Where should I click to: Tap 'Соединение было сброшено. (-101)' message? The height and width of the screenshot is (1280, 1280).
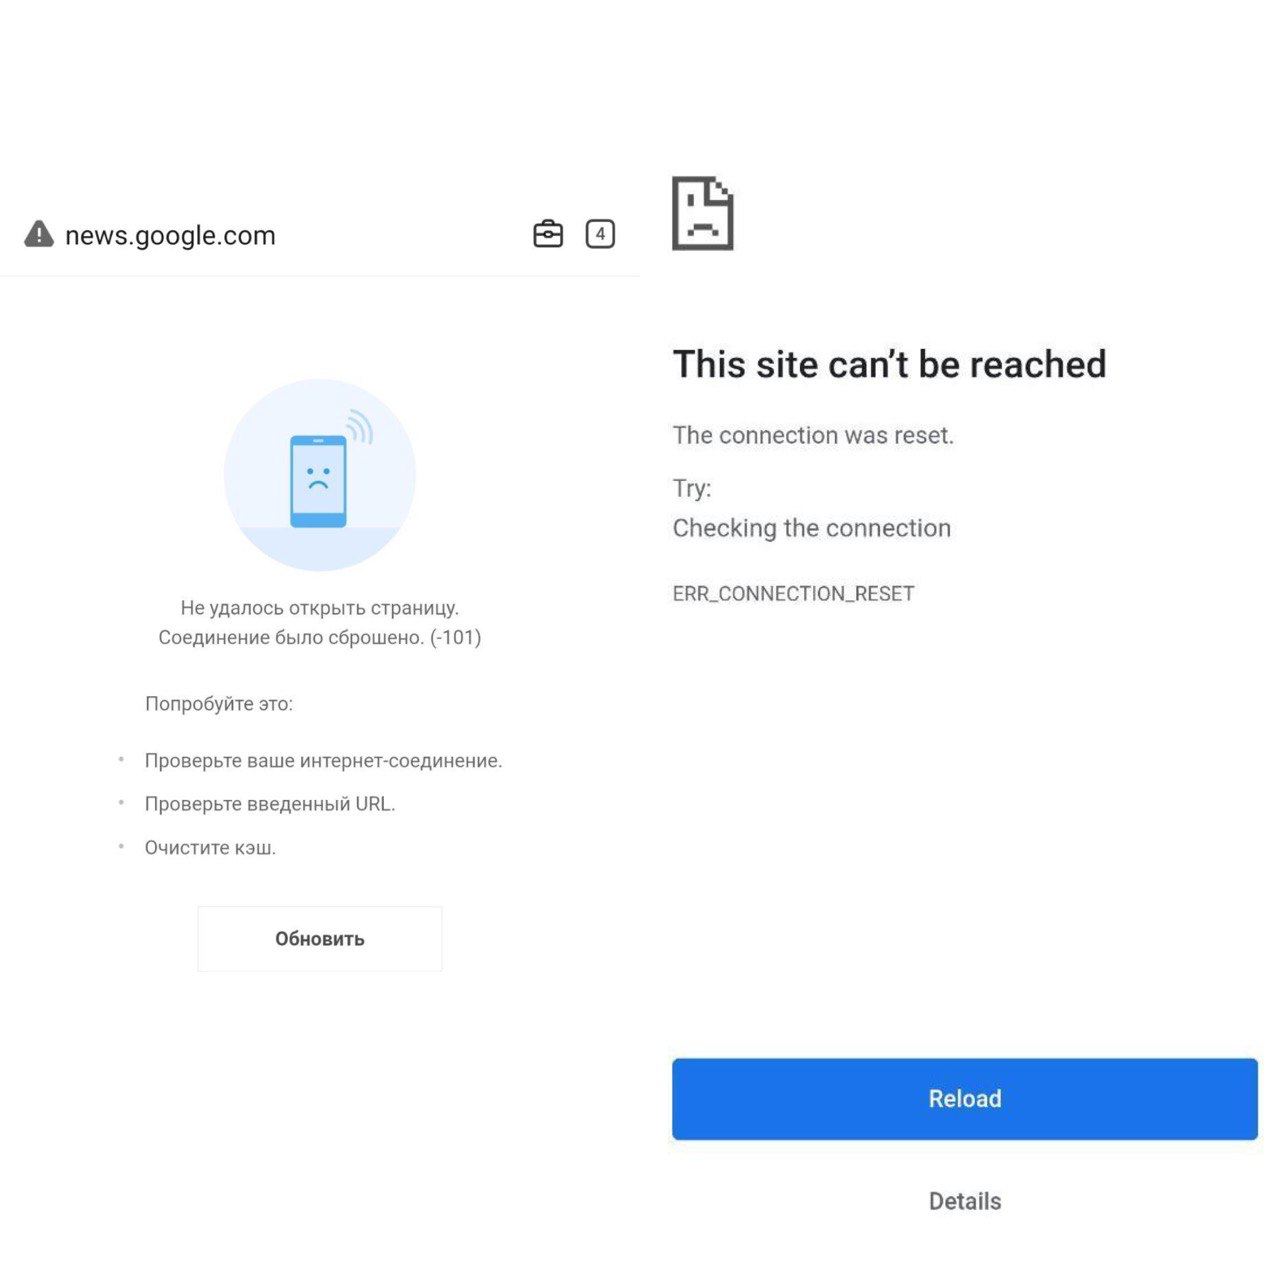[320, 638]
